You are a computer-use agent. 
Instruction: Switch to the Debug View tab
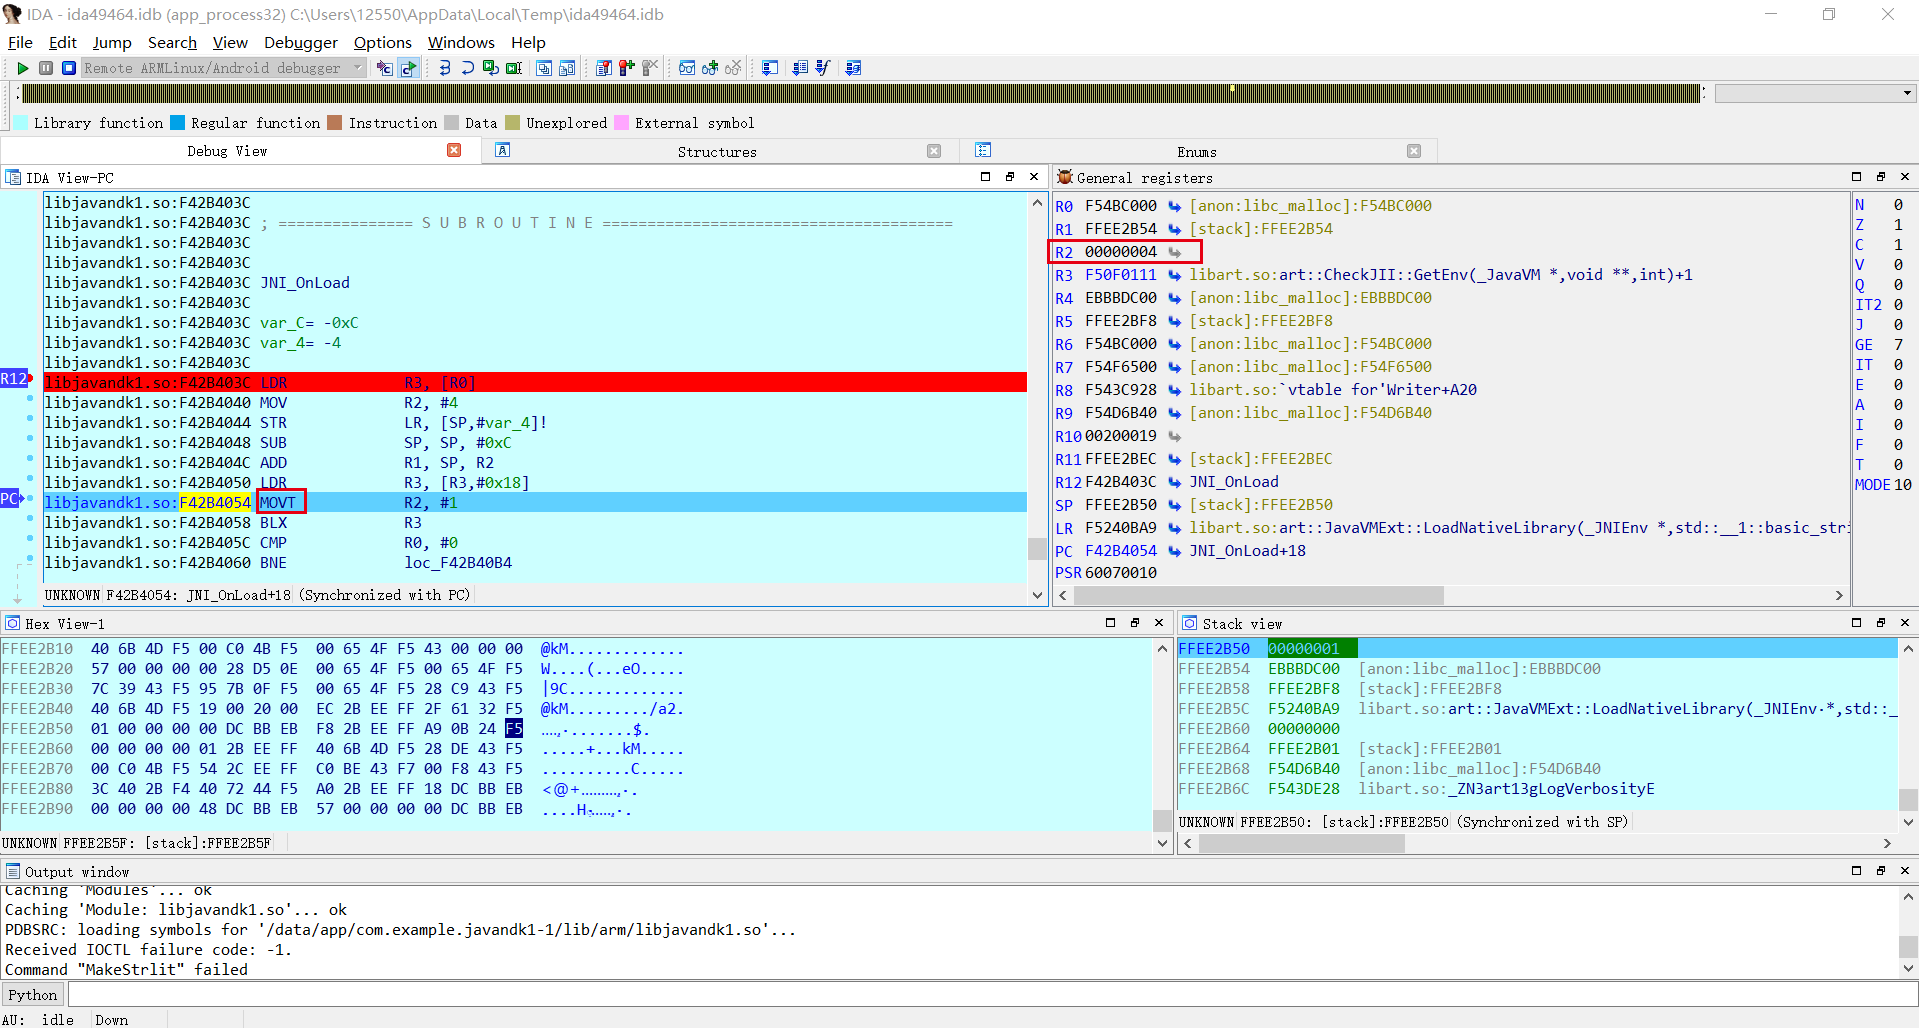[227, 151]
